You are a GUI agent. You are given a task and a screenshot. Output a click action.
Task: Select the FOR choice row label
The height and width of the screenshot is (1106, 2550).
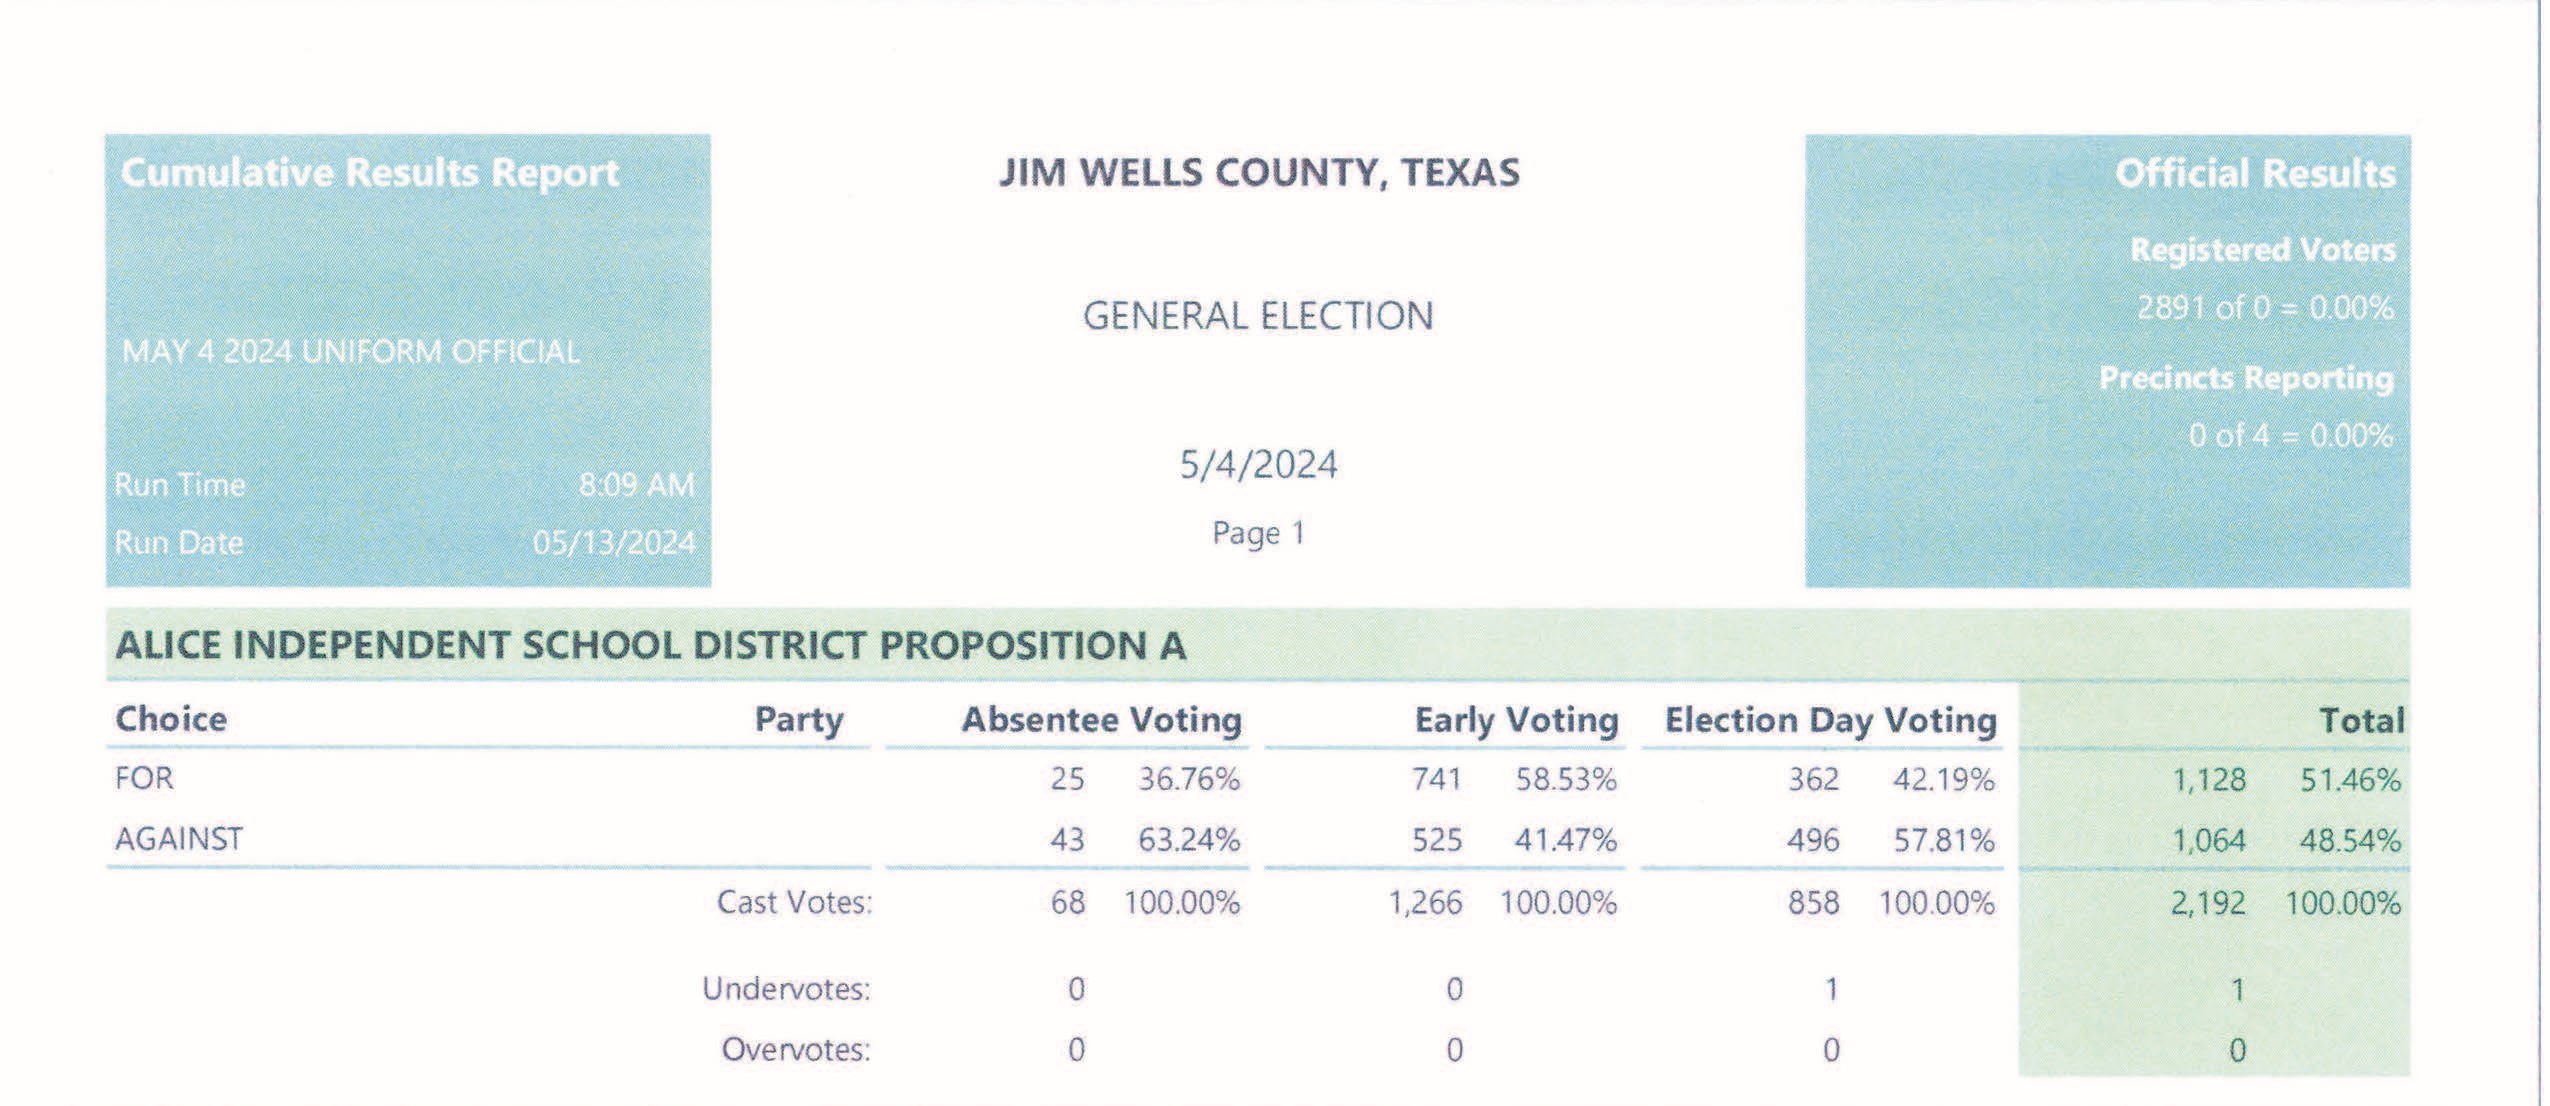coord(144,778)
